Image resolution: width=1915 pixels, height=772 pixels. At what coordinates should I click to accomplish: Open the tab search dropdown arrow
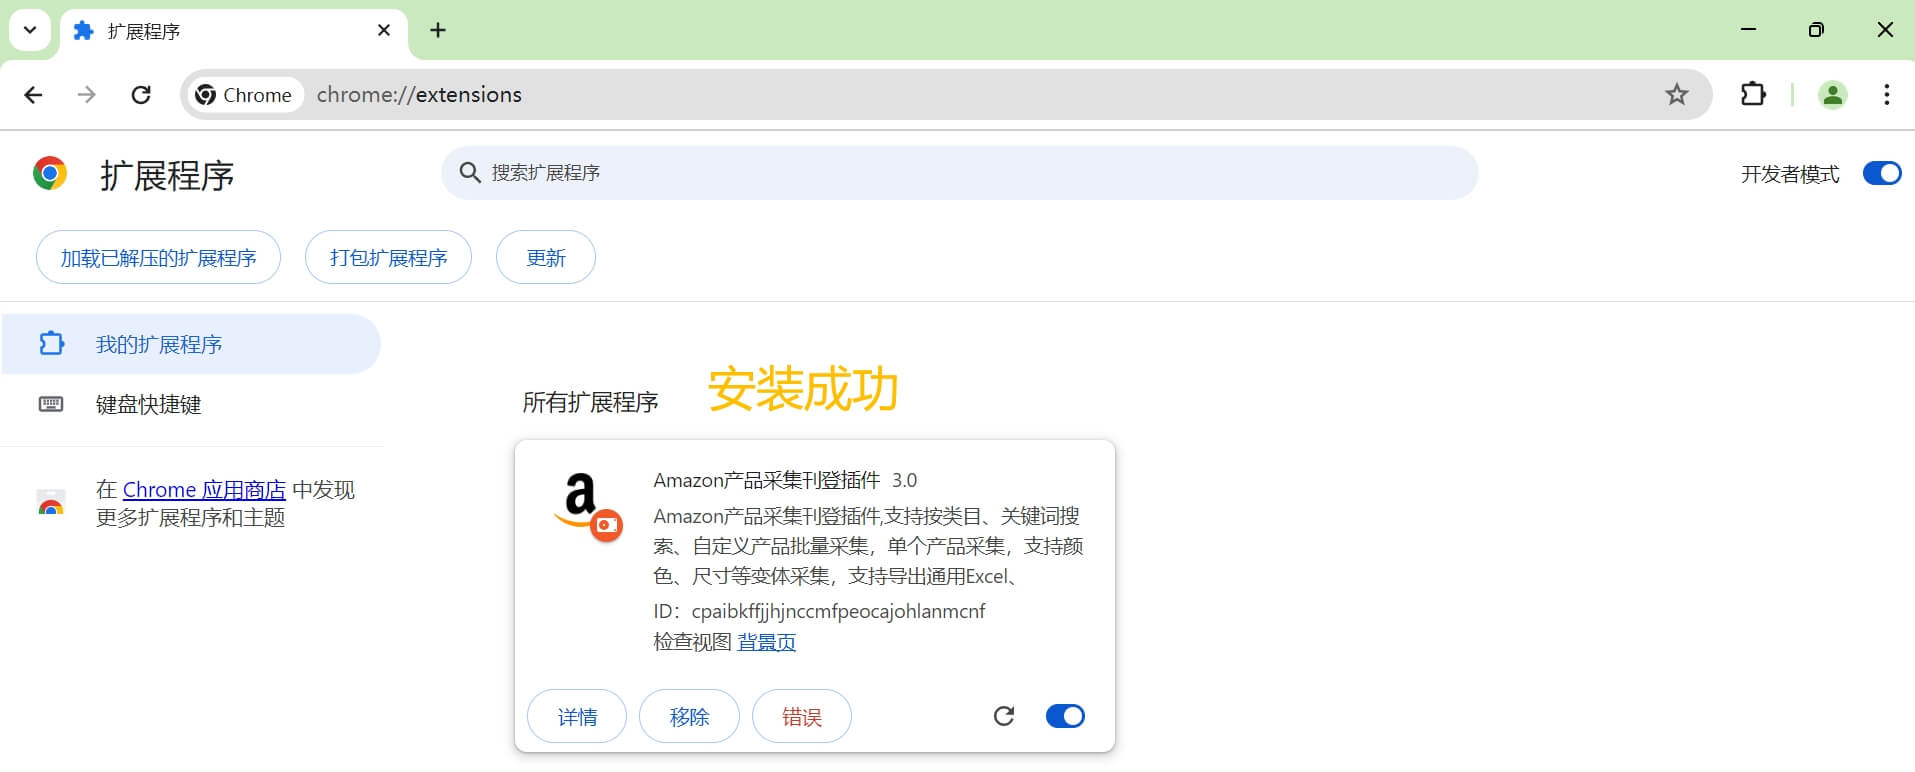pos(30,30)
